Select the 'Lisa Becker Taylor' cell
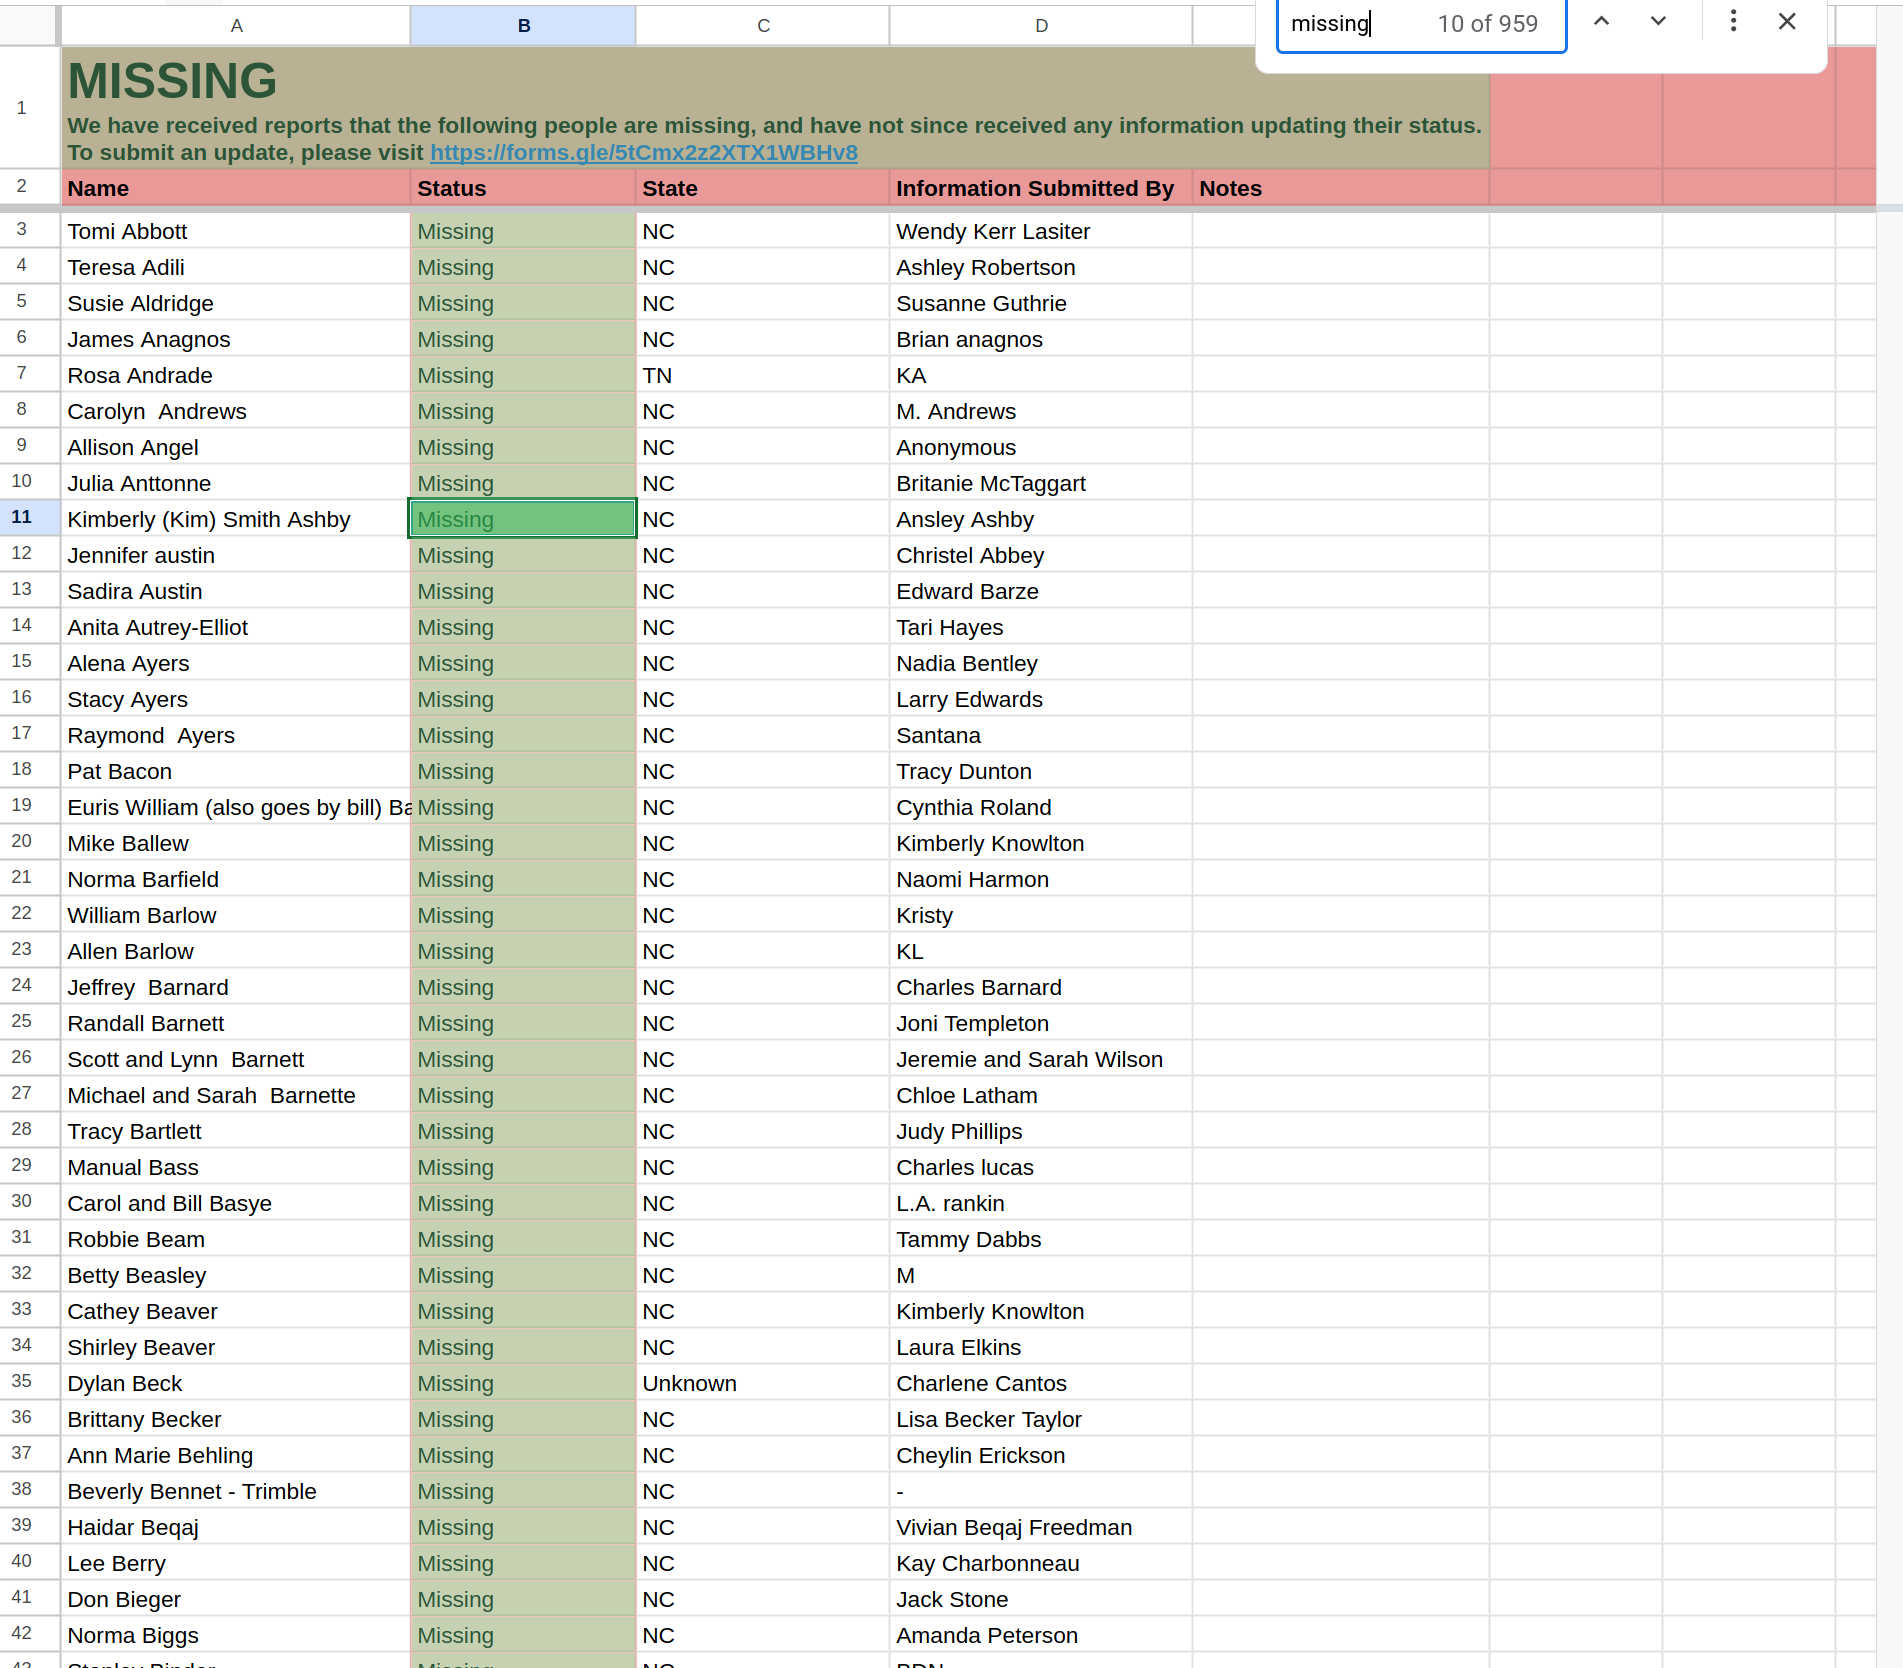 pyautogui.click(x=1041, y=1419)
